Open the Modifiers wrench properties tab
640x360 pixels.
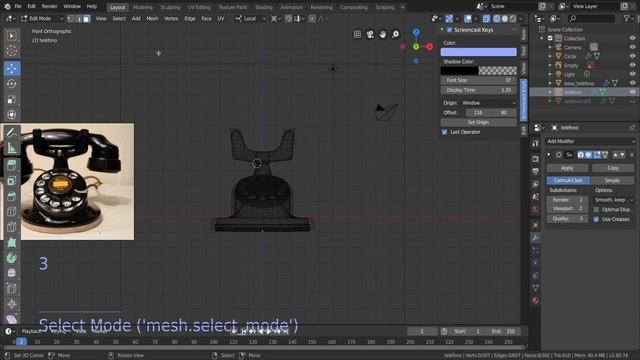pos(535,238)
